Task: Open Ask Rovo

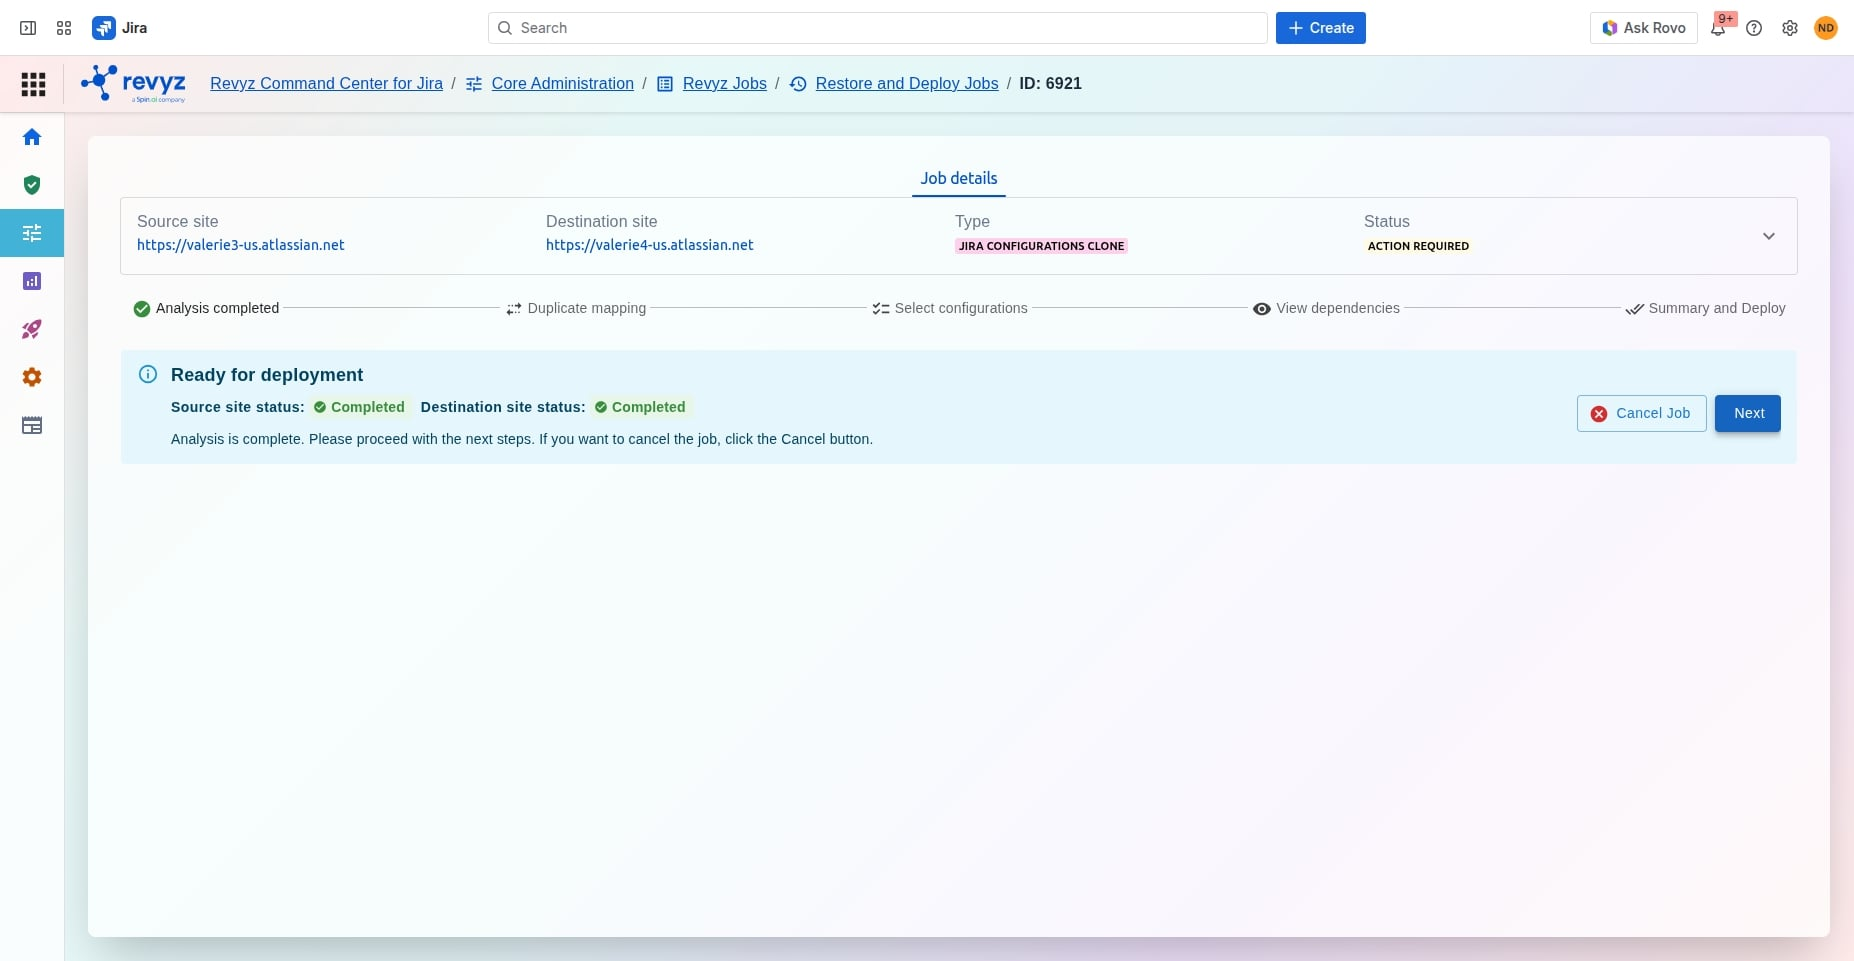Action: (1644, 28)
